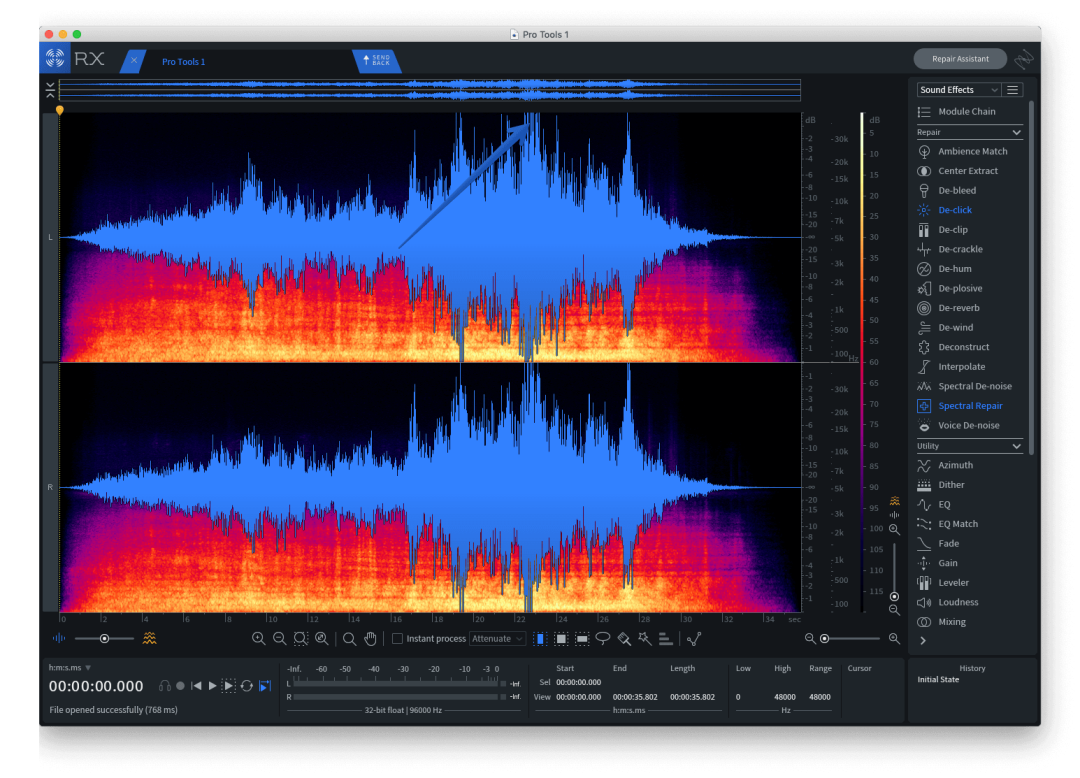Click the zoom in magnifier in toolbar
Viewport: 1080px width, 778px height.
pyautogui.click(x=258, y=638)
